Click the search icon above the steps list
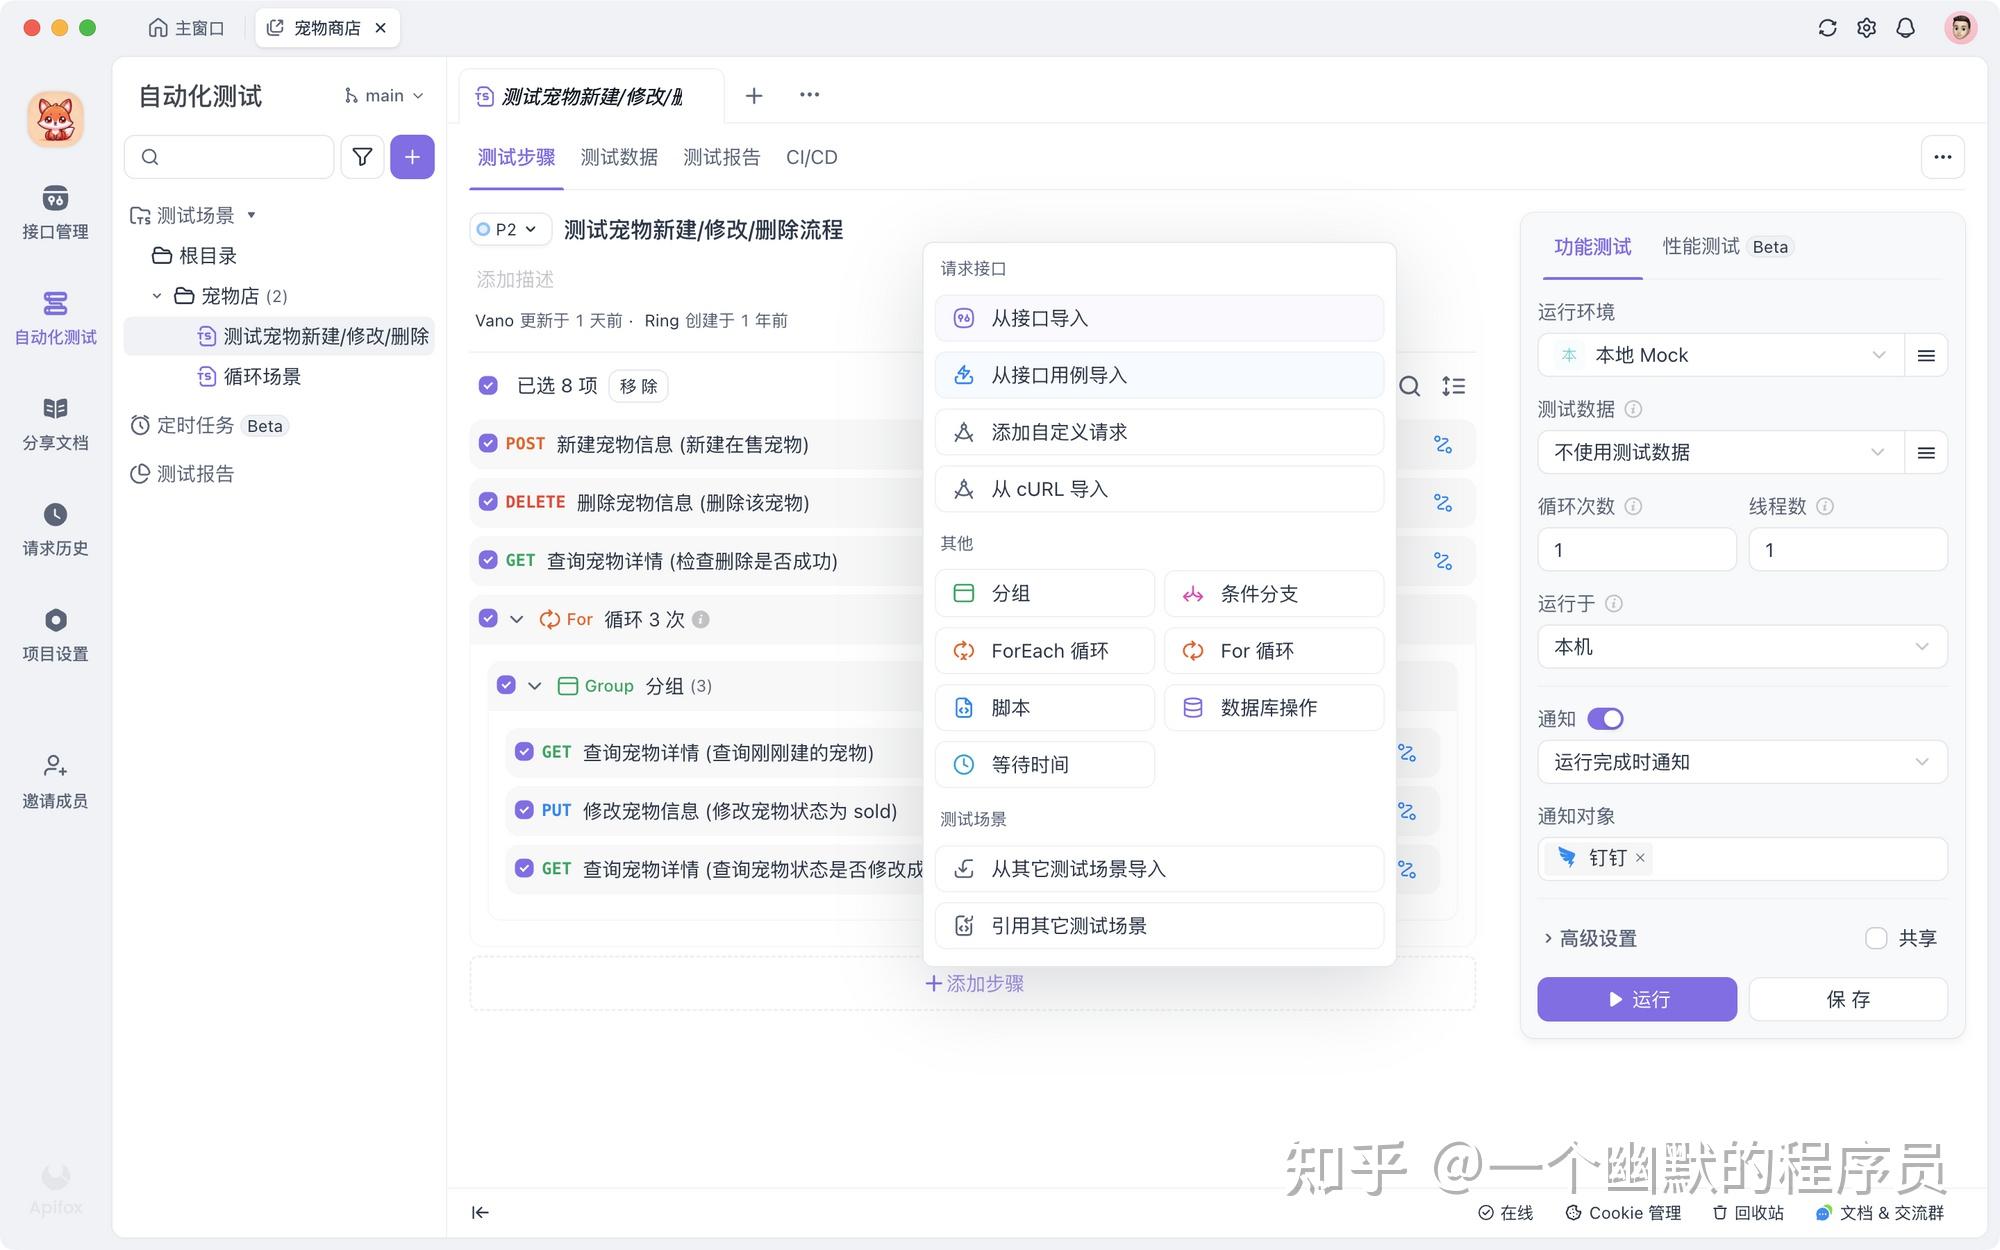 pos(1409,386)
